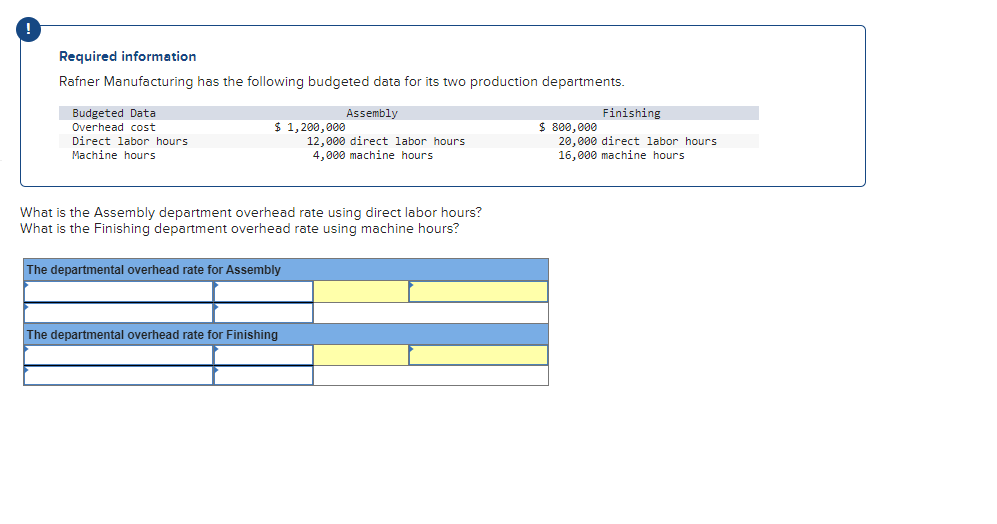The height and width of the screenshot is (524, 997).
Task: Click the Finishing department overhead rate question
Action: 240,228
